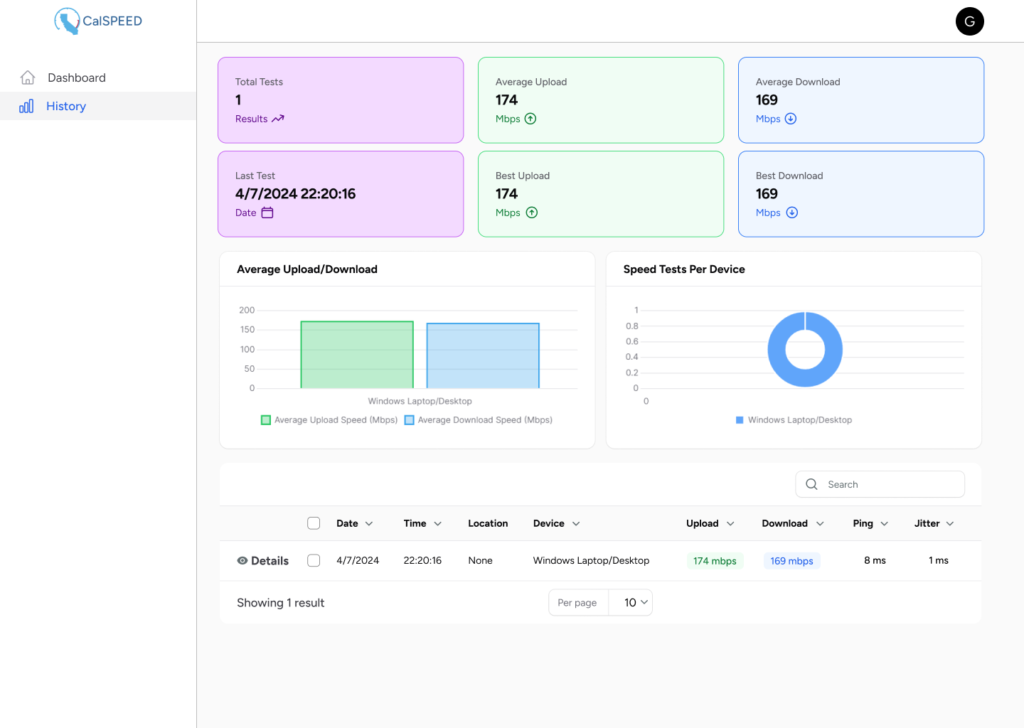Click the trending arrow icon beside Results
The width and height of the screenshot is (1024, 728).
click(278, 119)
